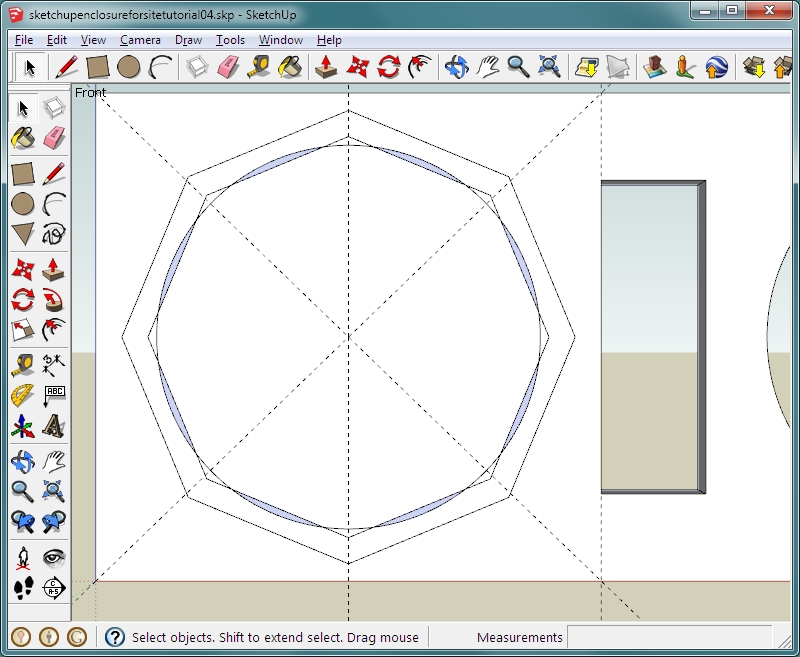
Task: Open the Draw menu
Action: coord(188,40)
